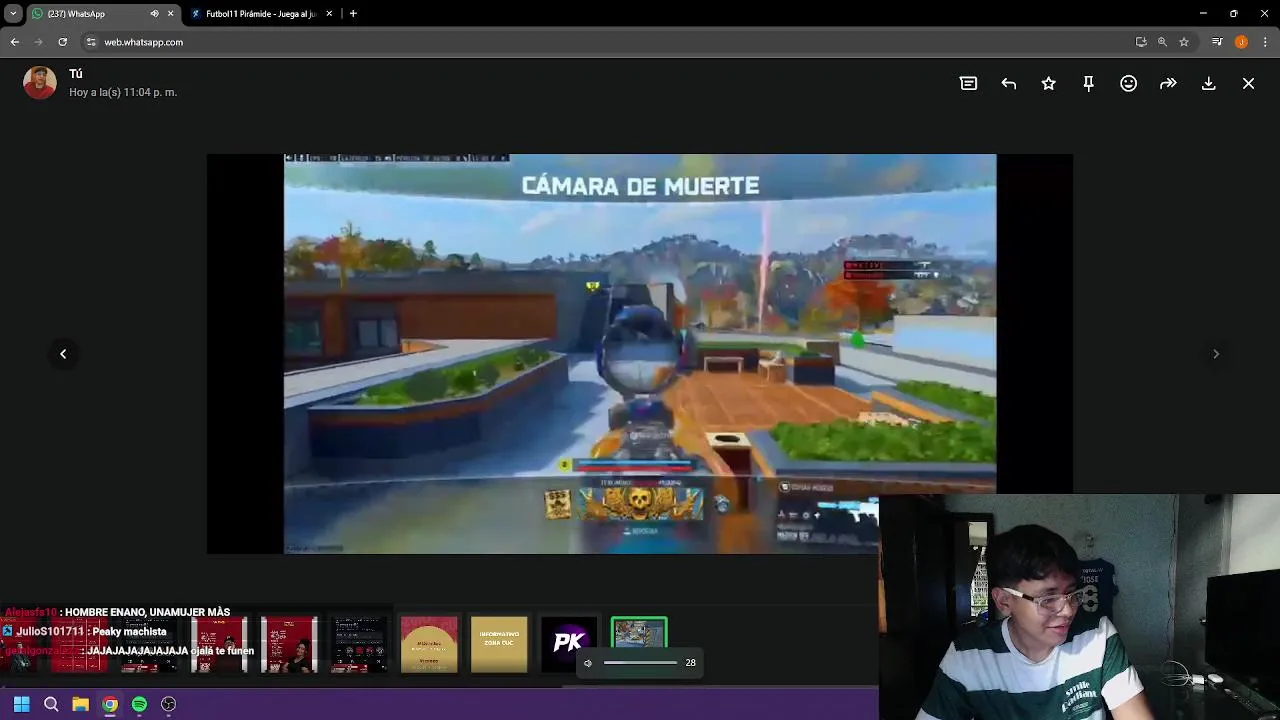
Task: Open Spotify from the taskbar
Action: coord(139,704)
